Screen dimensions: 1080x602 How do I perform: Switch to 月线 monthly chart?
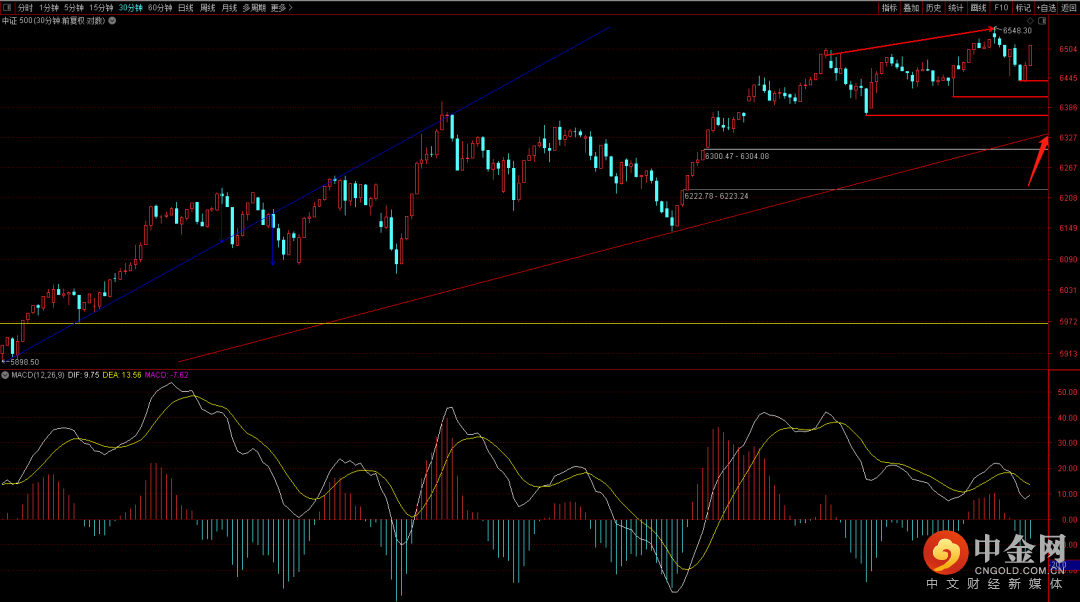click(x=229, y=8)
